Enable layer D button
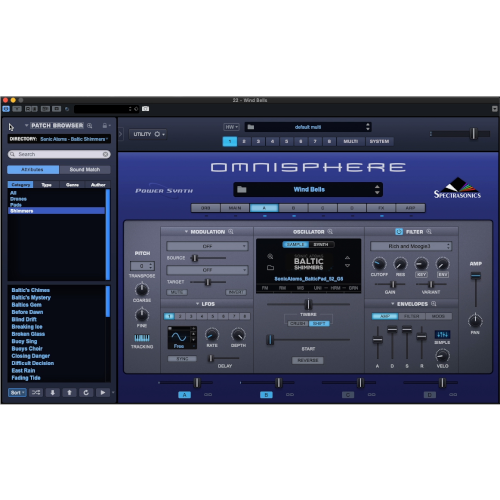 coord(430,395)
